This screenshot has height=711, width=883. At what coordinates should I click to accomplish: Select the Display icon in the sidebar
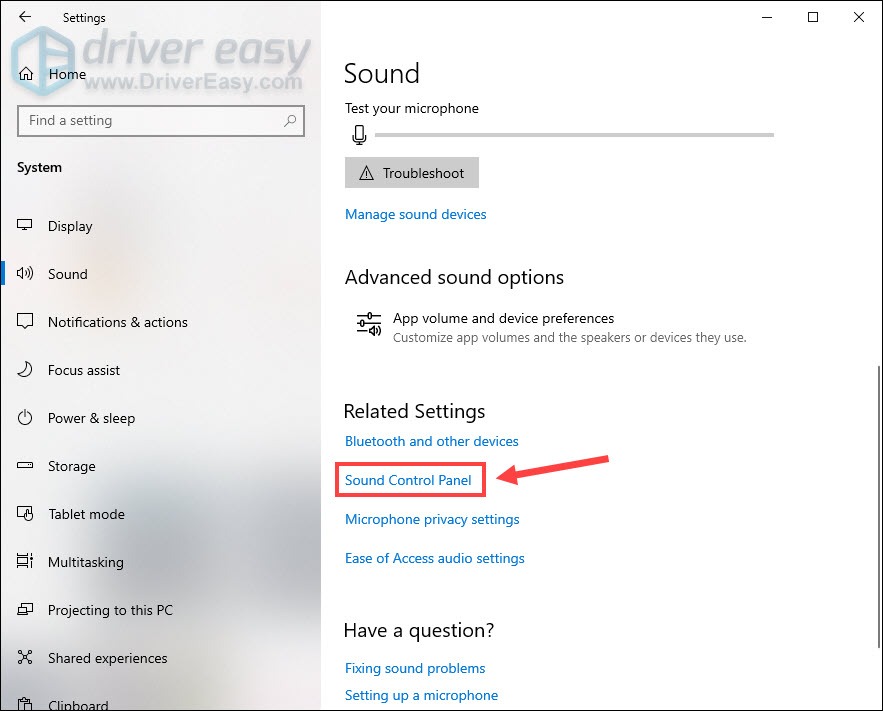tap(23, 226)
